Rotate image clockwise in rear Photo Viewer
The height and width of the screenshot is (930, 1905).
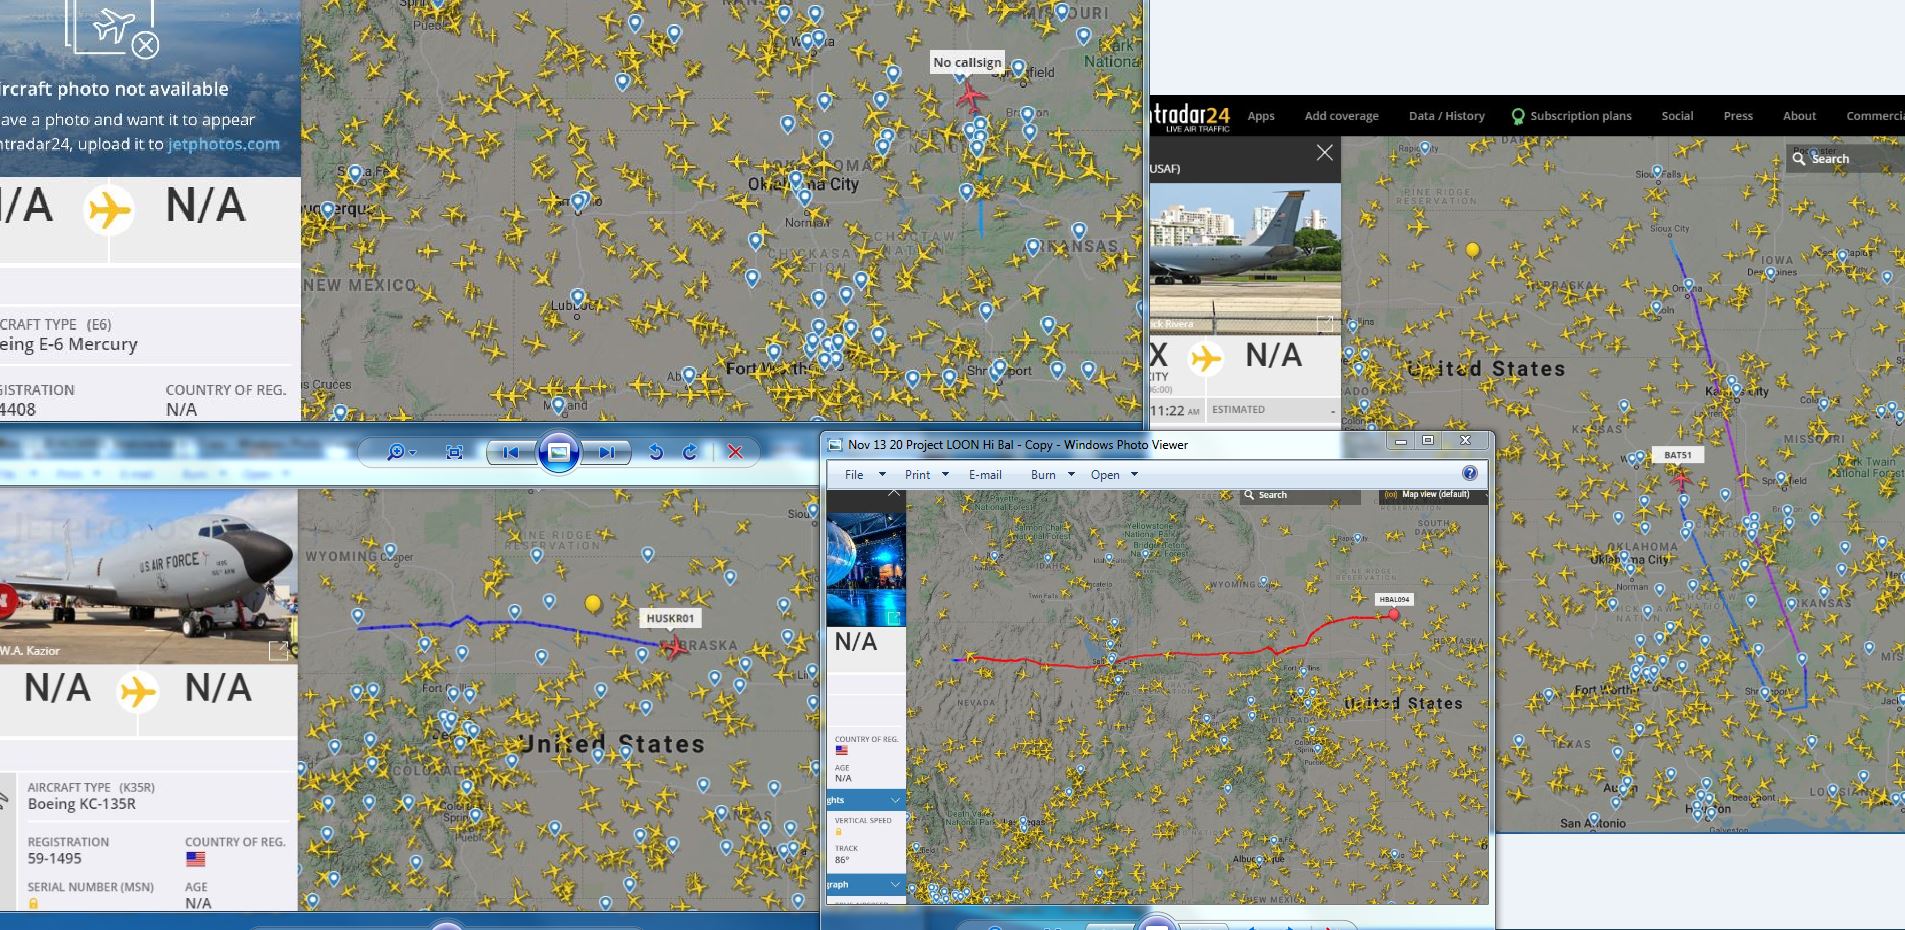[690, 452]
